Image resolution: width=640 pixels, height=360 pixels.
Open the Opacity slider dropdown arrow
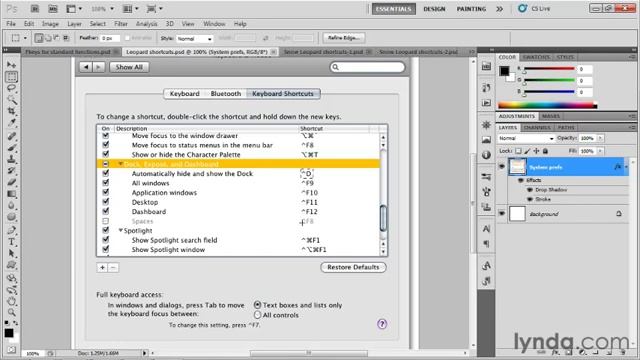(x=600, y=138)
